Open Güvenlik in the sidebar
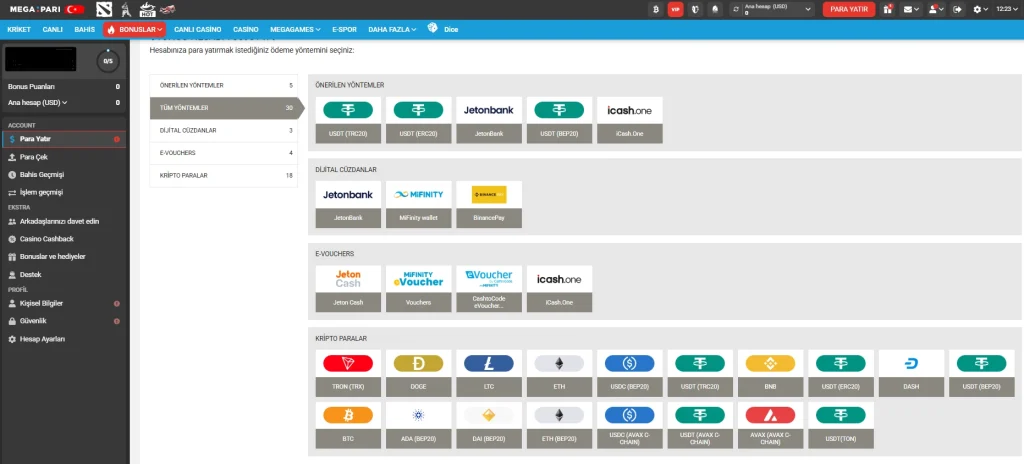1024x464 pixels. tap(63, 321)
